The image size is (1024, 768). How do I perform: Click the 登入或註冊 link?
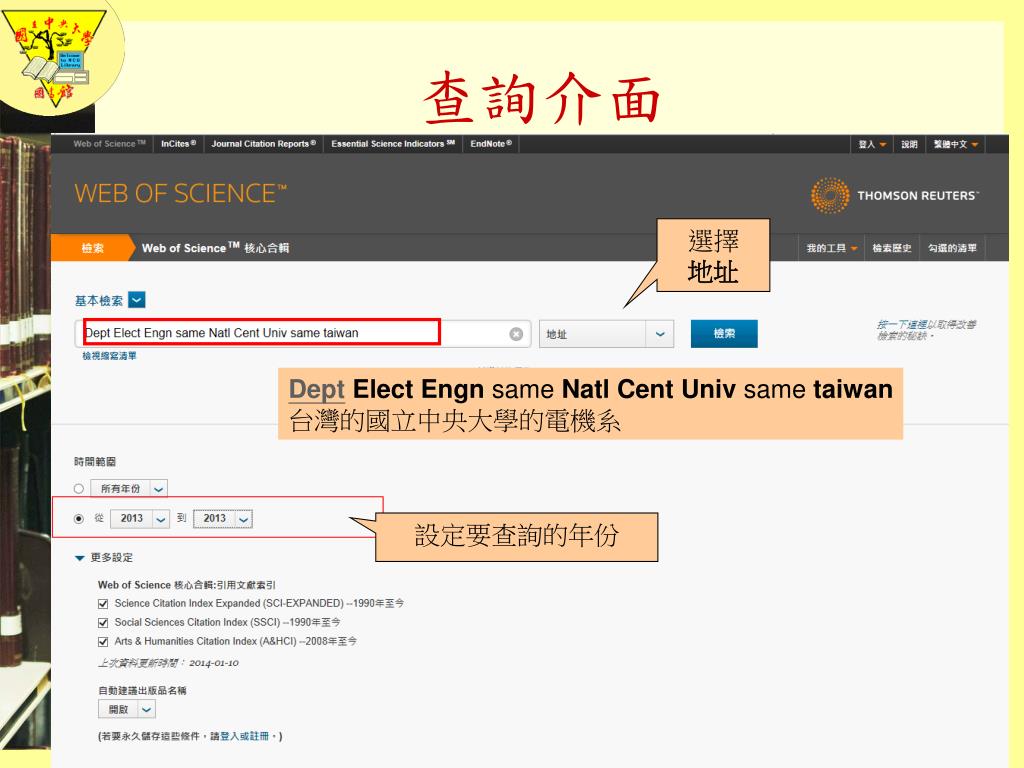tap(244, 737)
